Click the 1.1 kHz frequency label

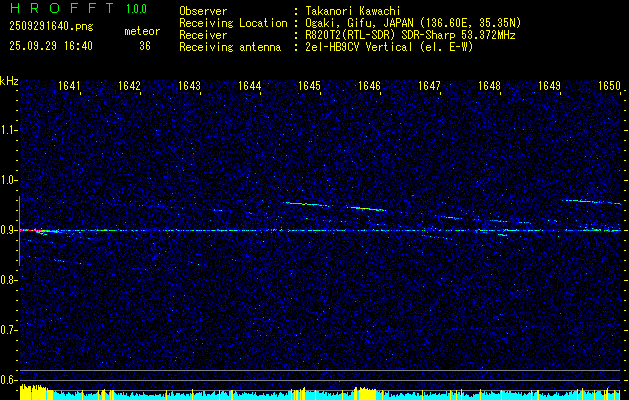point(8,130)
